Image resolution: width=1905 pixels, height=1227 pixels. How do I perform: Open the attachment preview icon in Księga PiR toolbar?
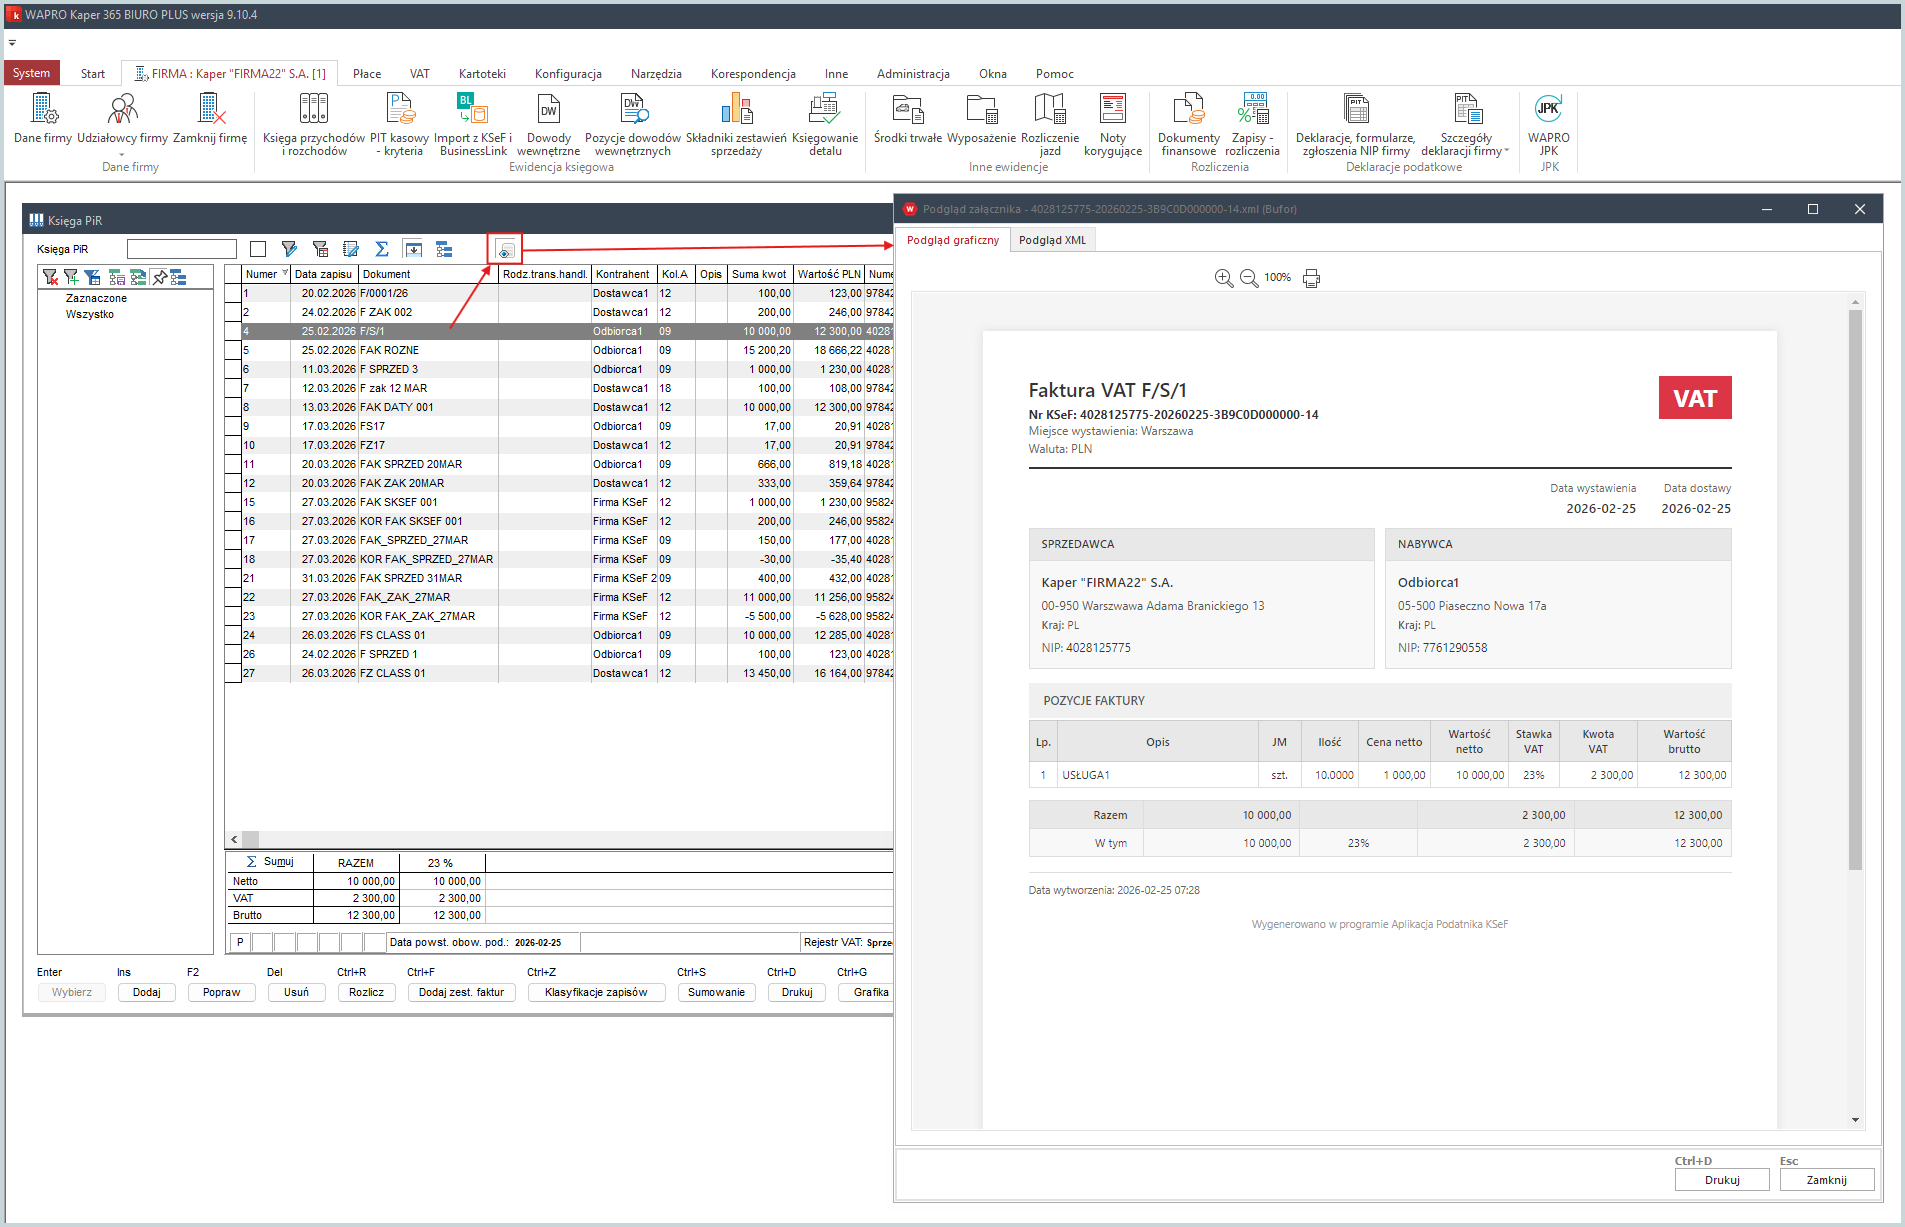506,249
